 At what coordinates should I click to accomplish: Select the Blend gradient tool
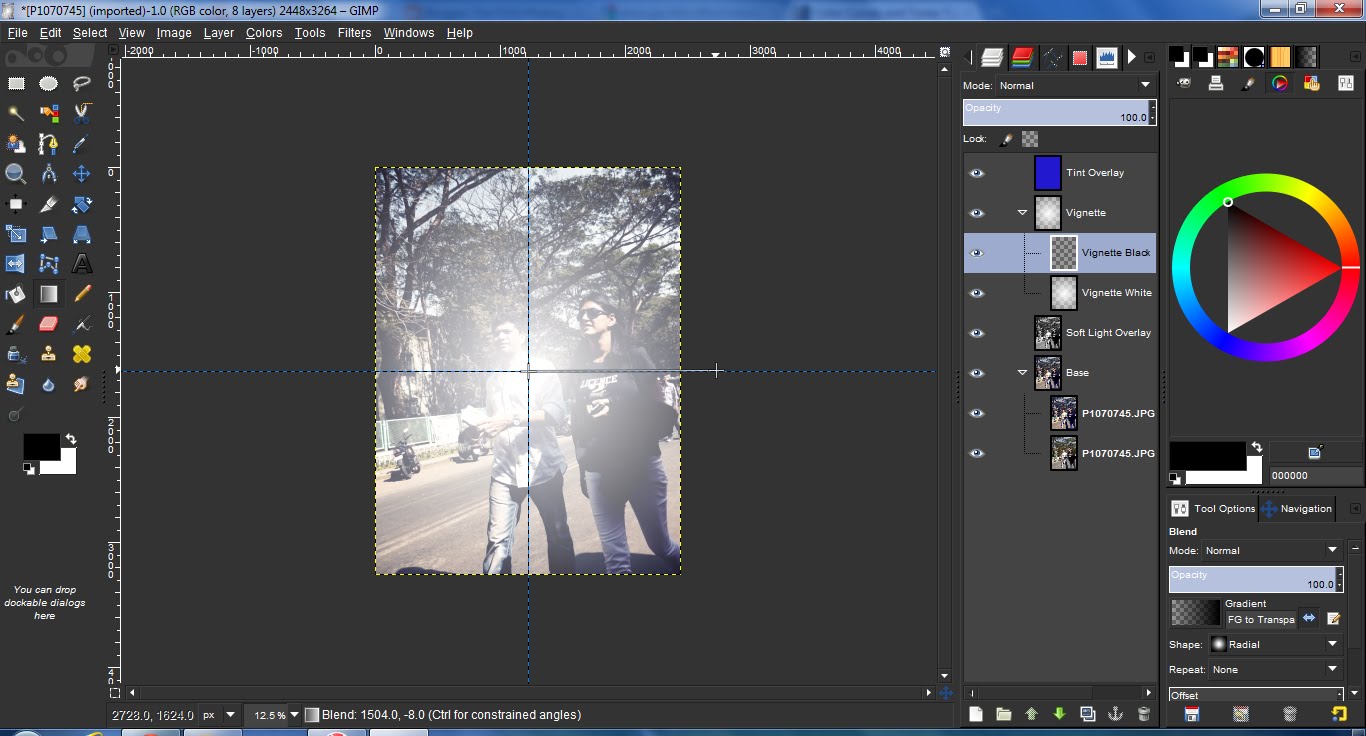(x=49, y=293)
